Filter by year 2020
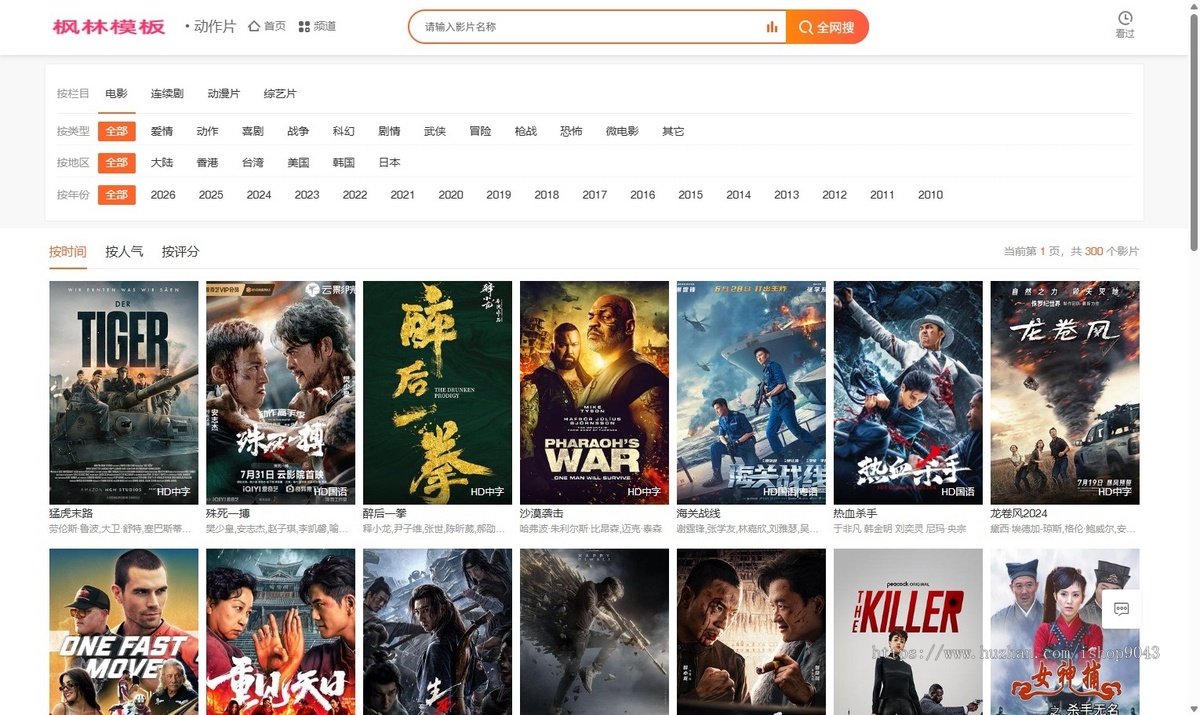This screenshot has width=1200, height=715. click(451, 194)
